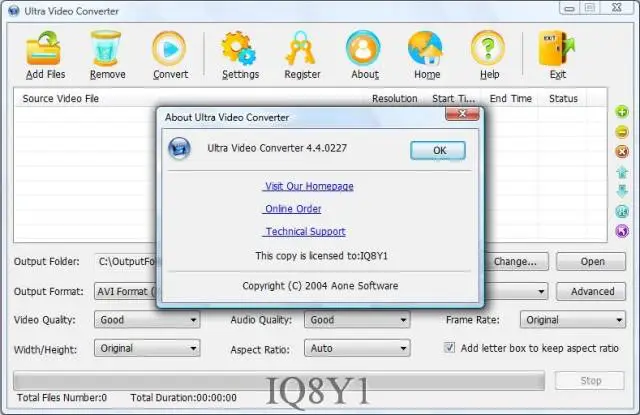
Task: Click the Output Folder path field
Action: pyautogui.click(x=127, y=262)
